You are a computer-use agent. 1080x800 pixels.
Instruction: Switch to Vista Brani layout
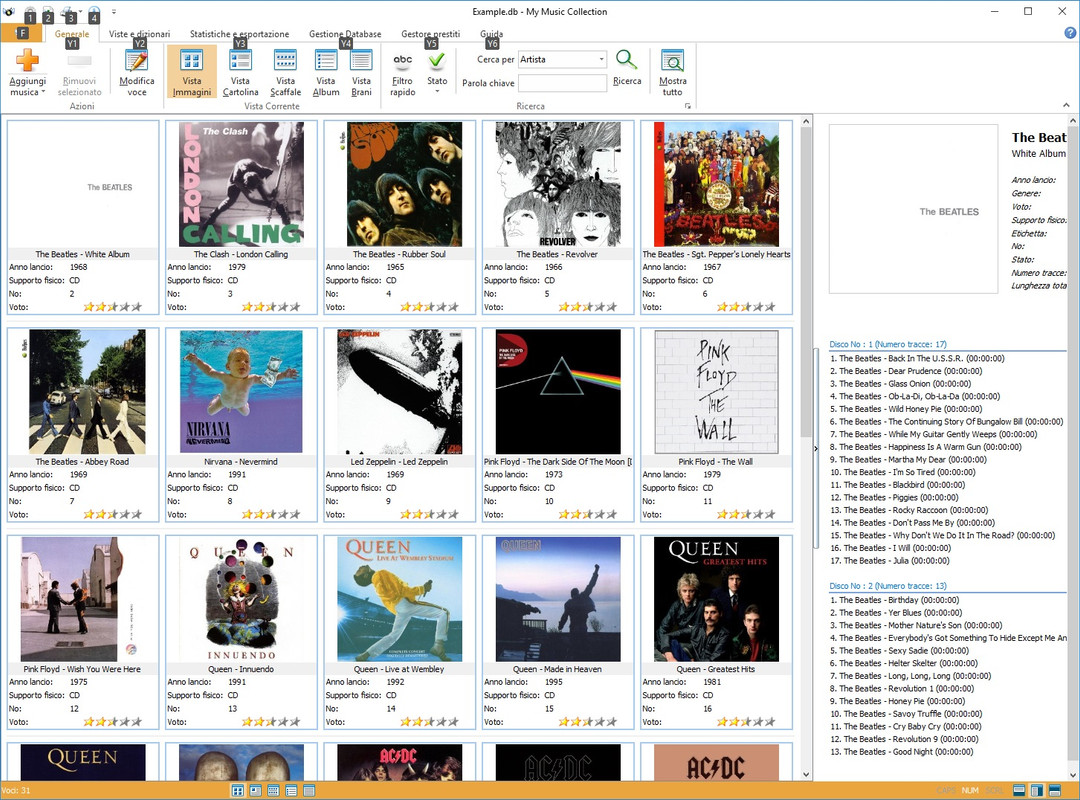361,73
